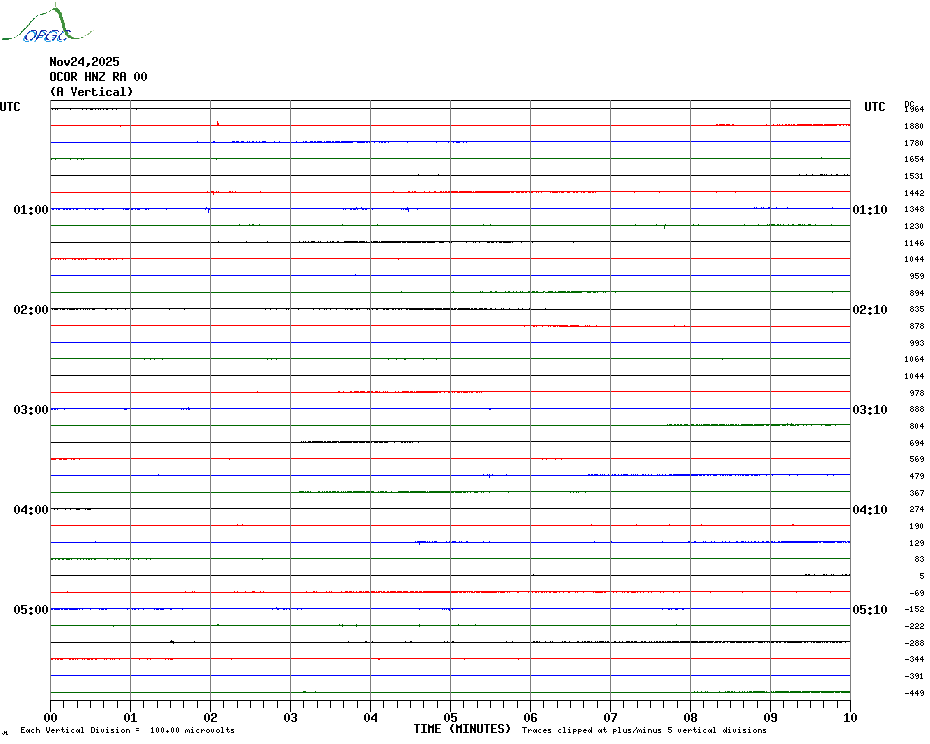Select the 05:00 hour label
The image size is (930, 744).
coord(31,610)
